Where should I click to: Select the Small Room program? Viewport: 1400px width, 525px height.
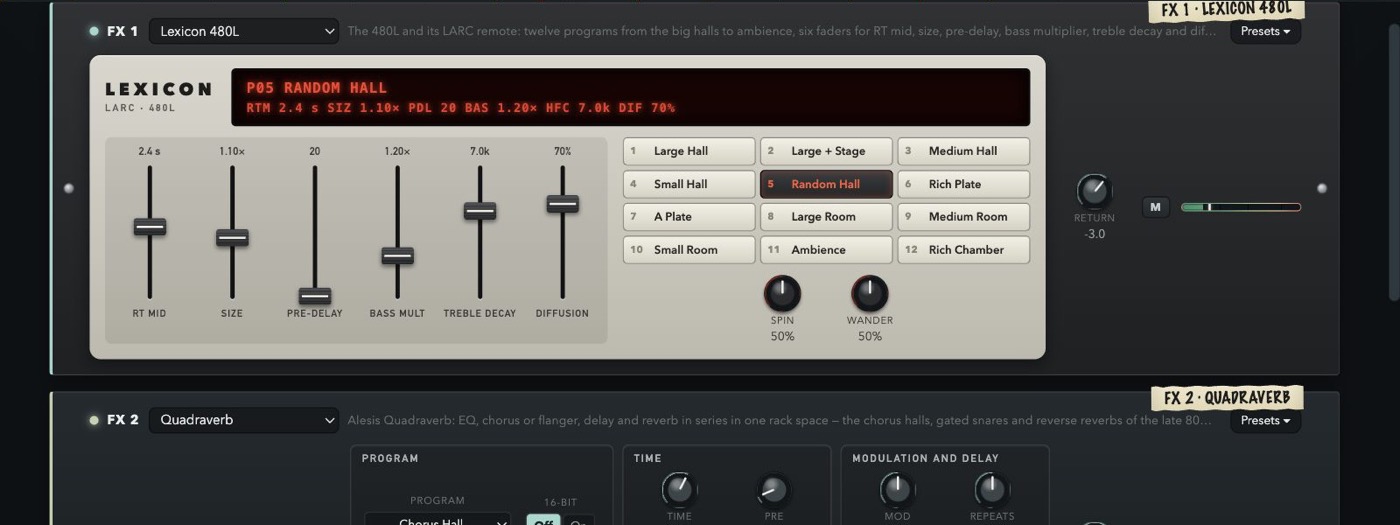tap(689, 250)
